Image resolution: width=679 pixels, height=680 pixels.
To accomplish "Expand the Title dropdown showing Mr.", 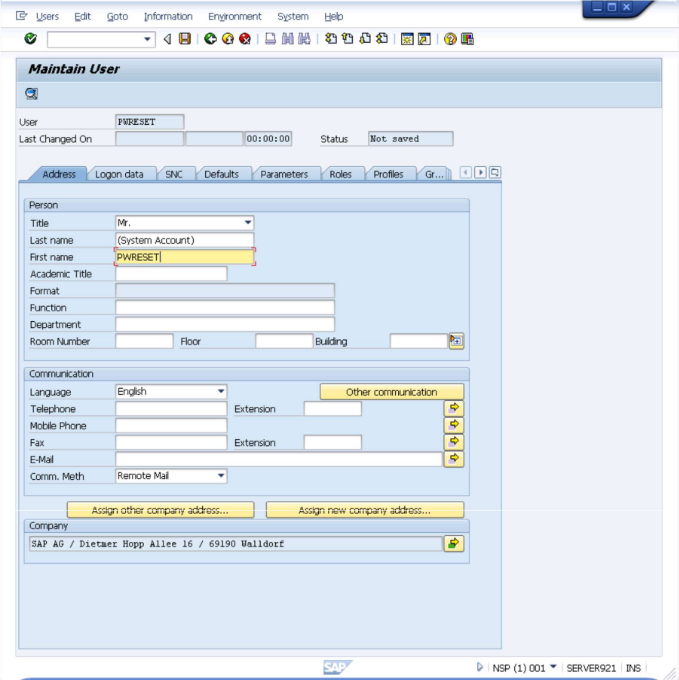I will (248, 223).
